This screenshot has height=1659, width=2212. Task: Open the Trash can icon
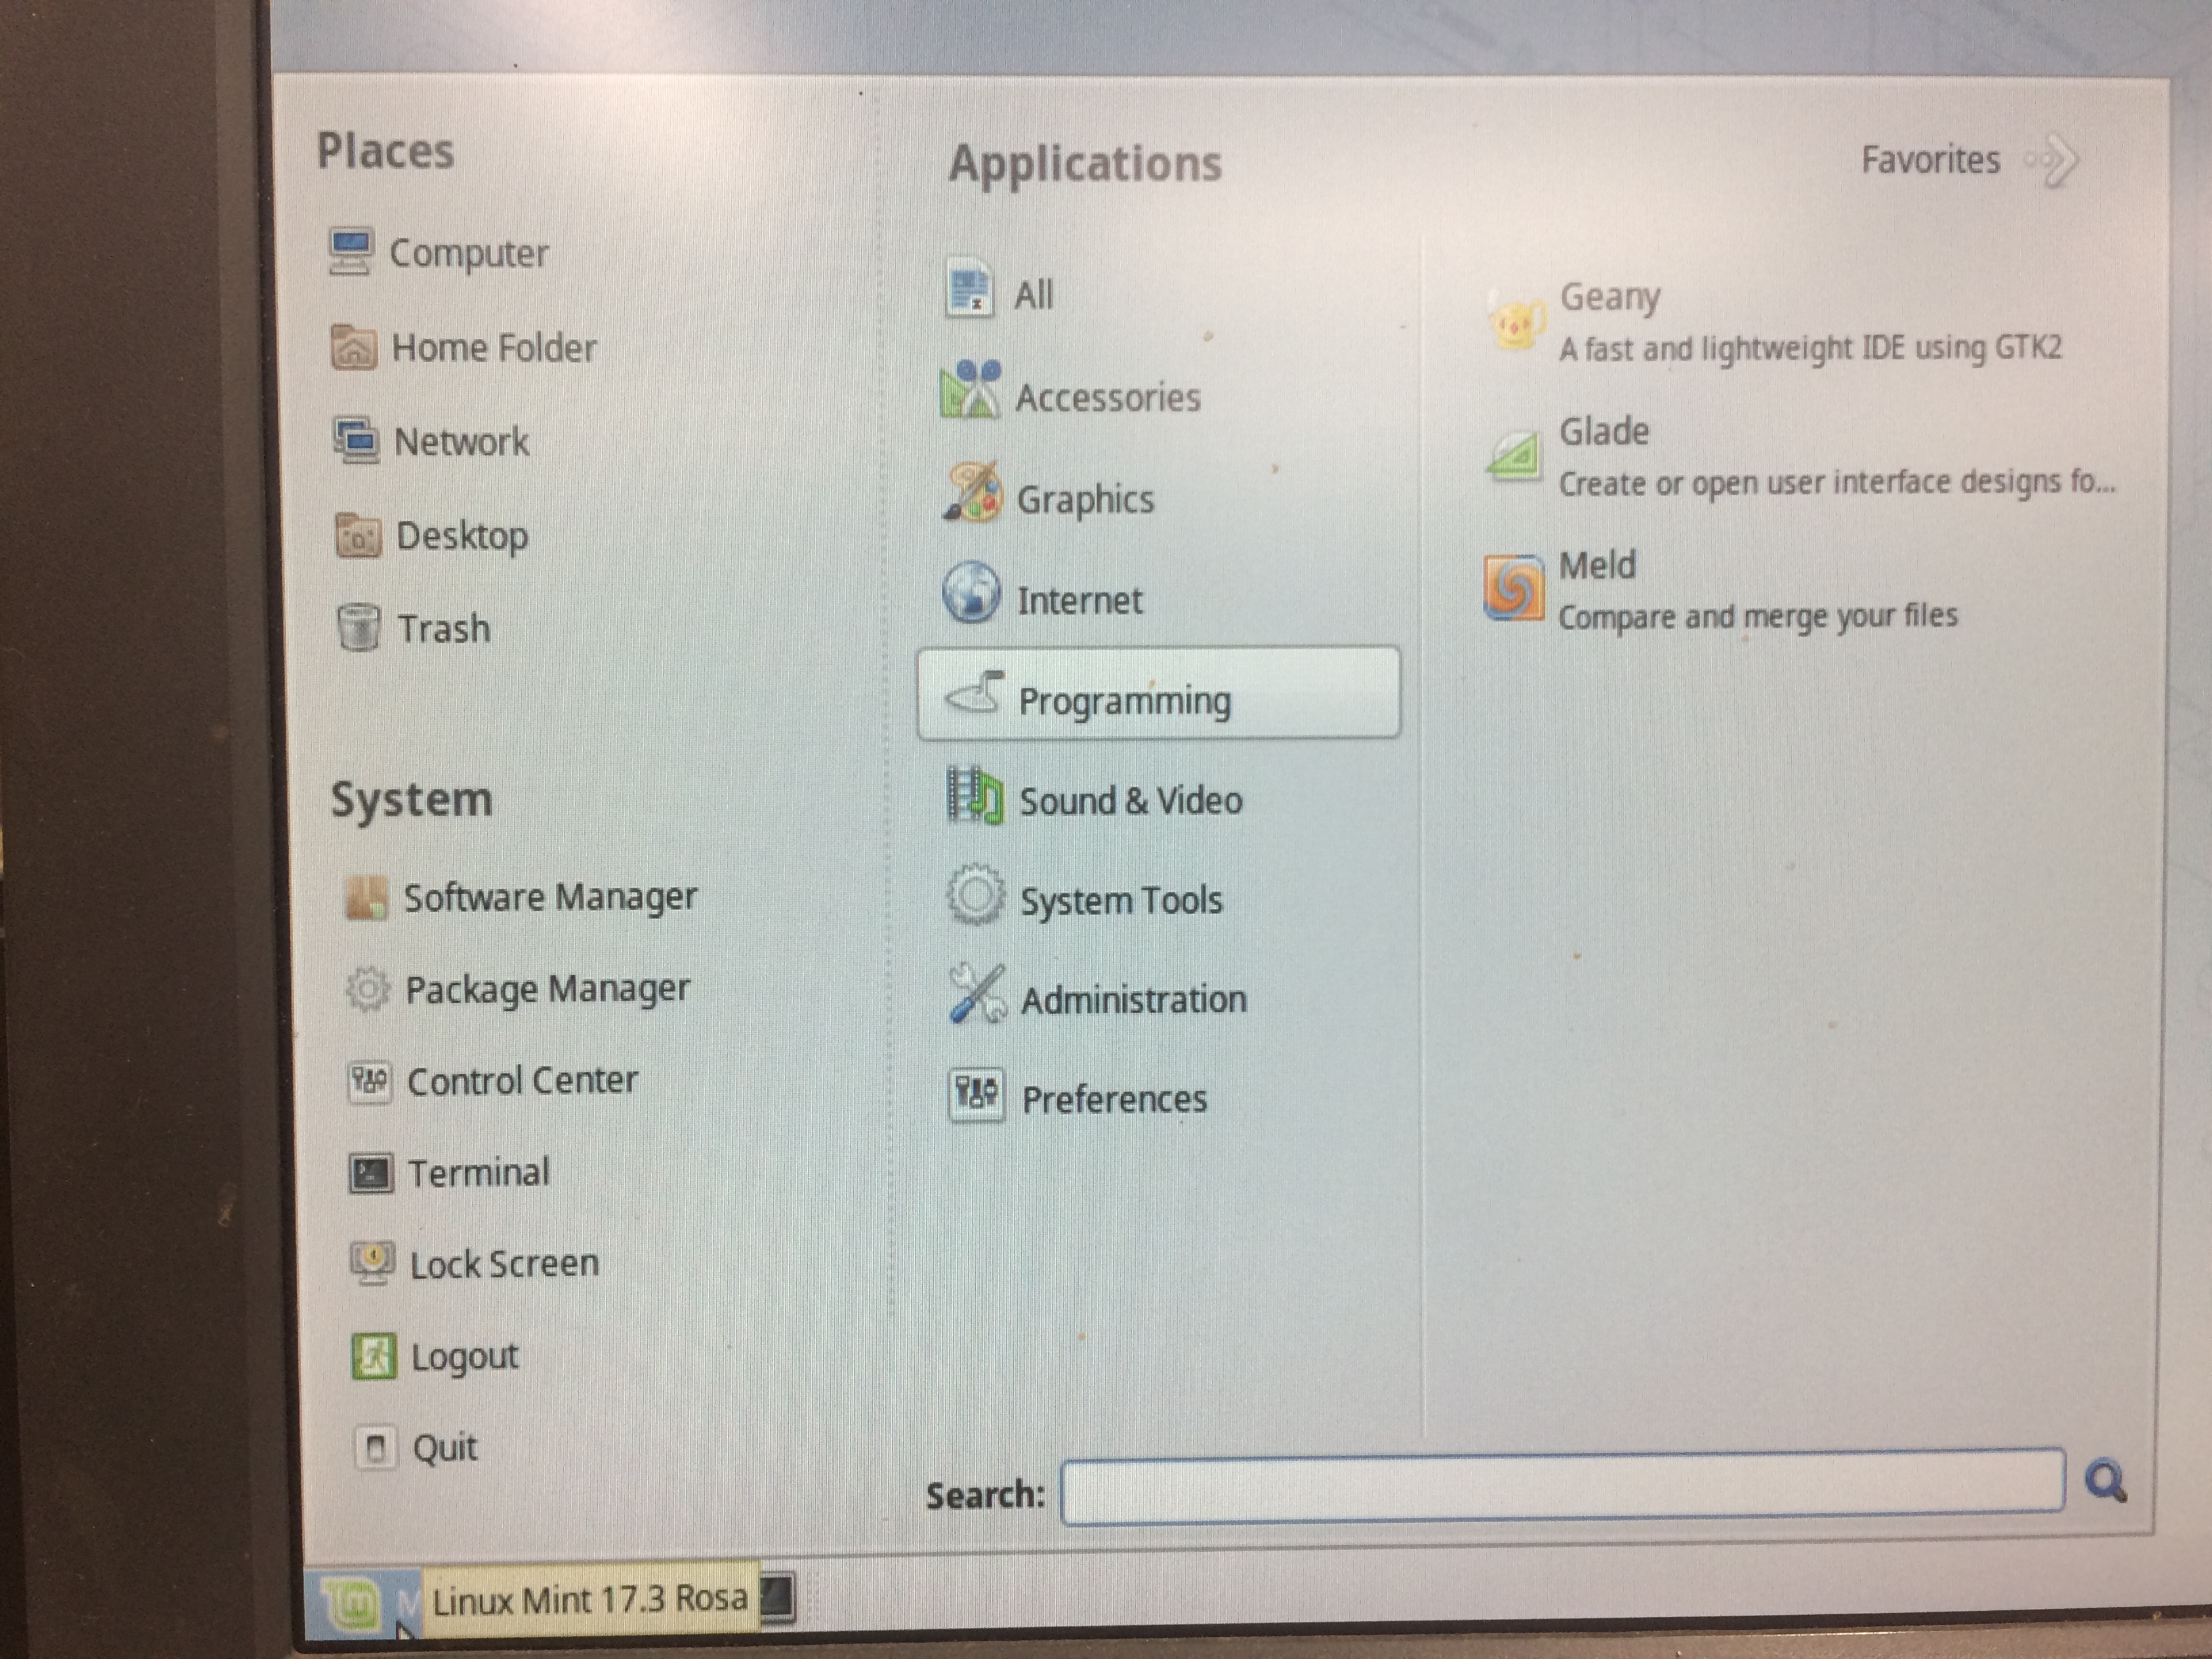point(359,627)
